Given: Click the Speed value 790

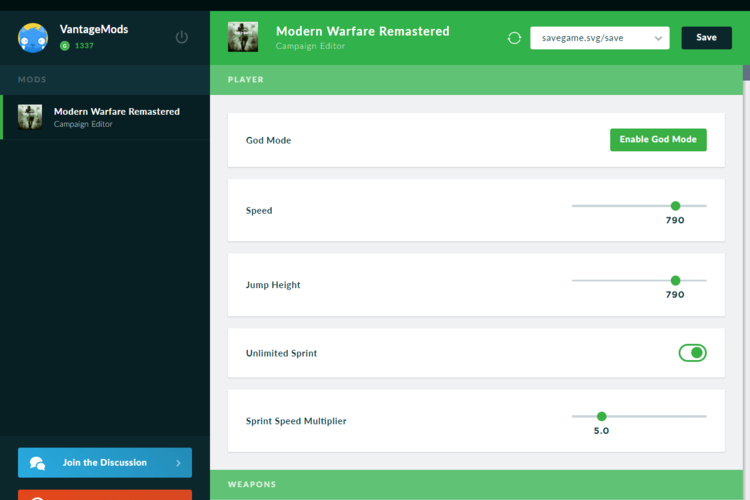Looking at the screenshot, I should [x=675, y=220].
